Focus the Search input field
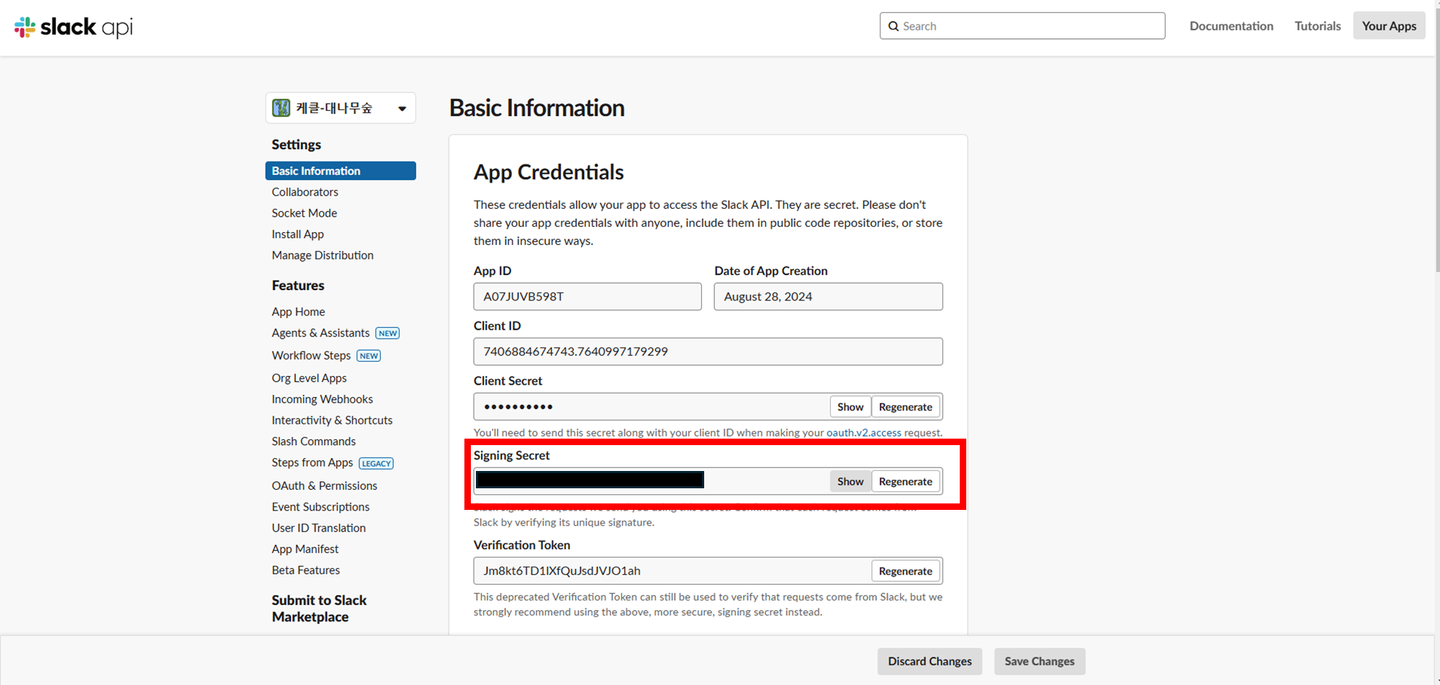The width and height of the screenshot is (1440, 685). click(x=1023, y=26)
